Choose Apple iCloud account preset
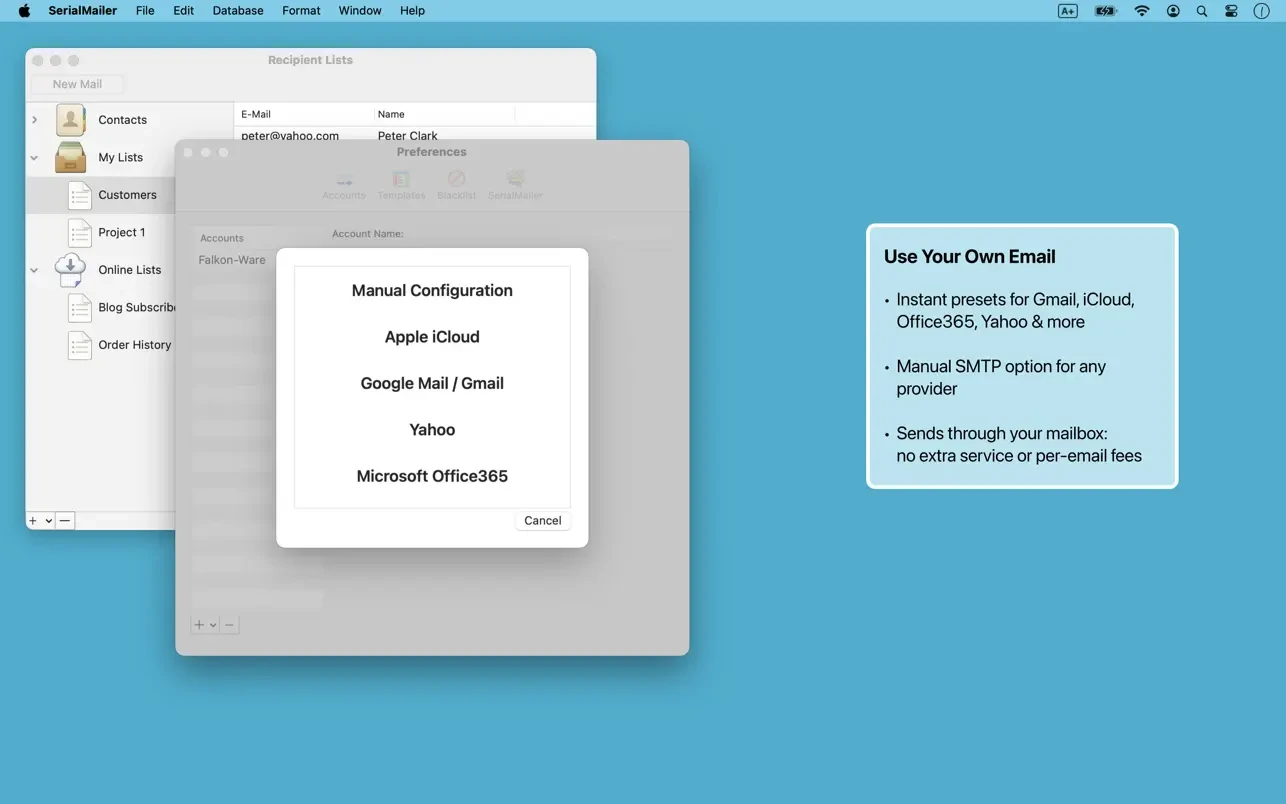 (x=432, y=337)
